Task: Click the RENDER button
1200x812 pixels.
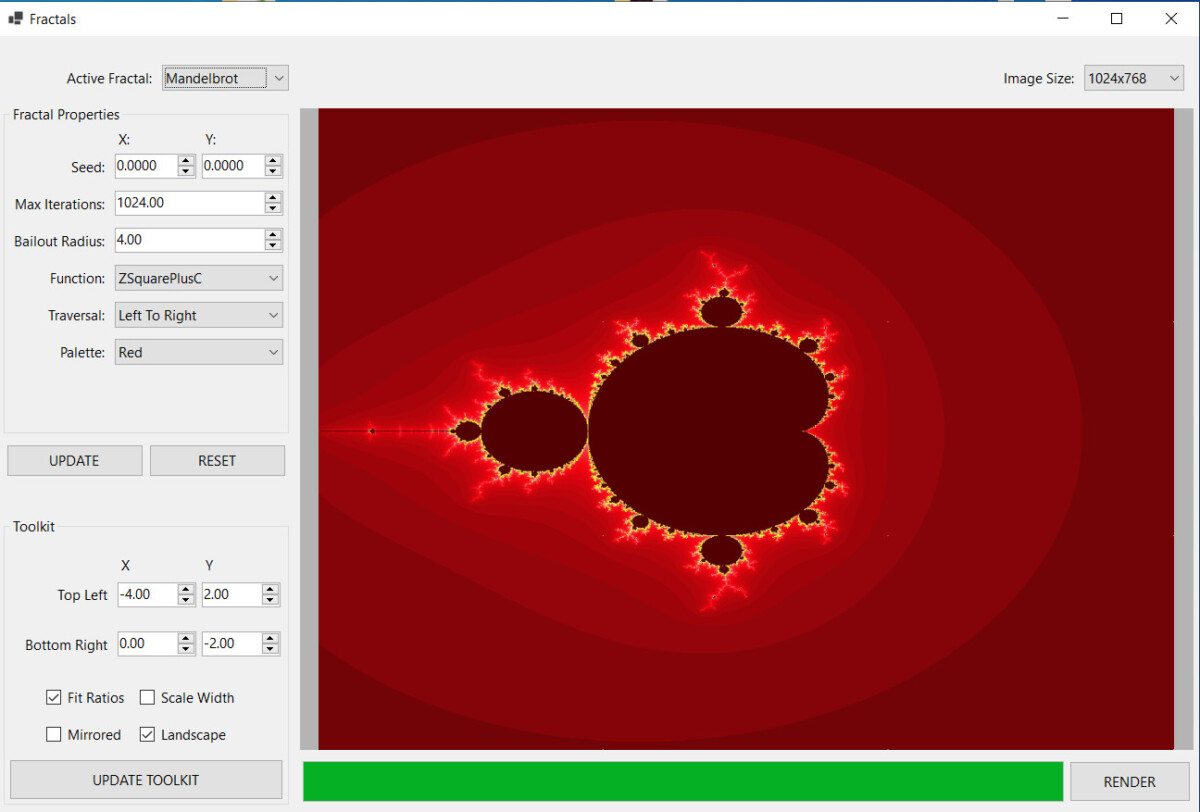Action: [1130, 782]
